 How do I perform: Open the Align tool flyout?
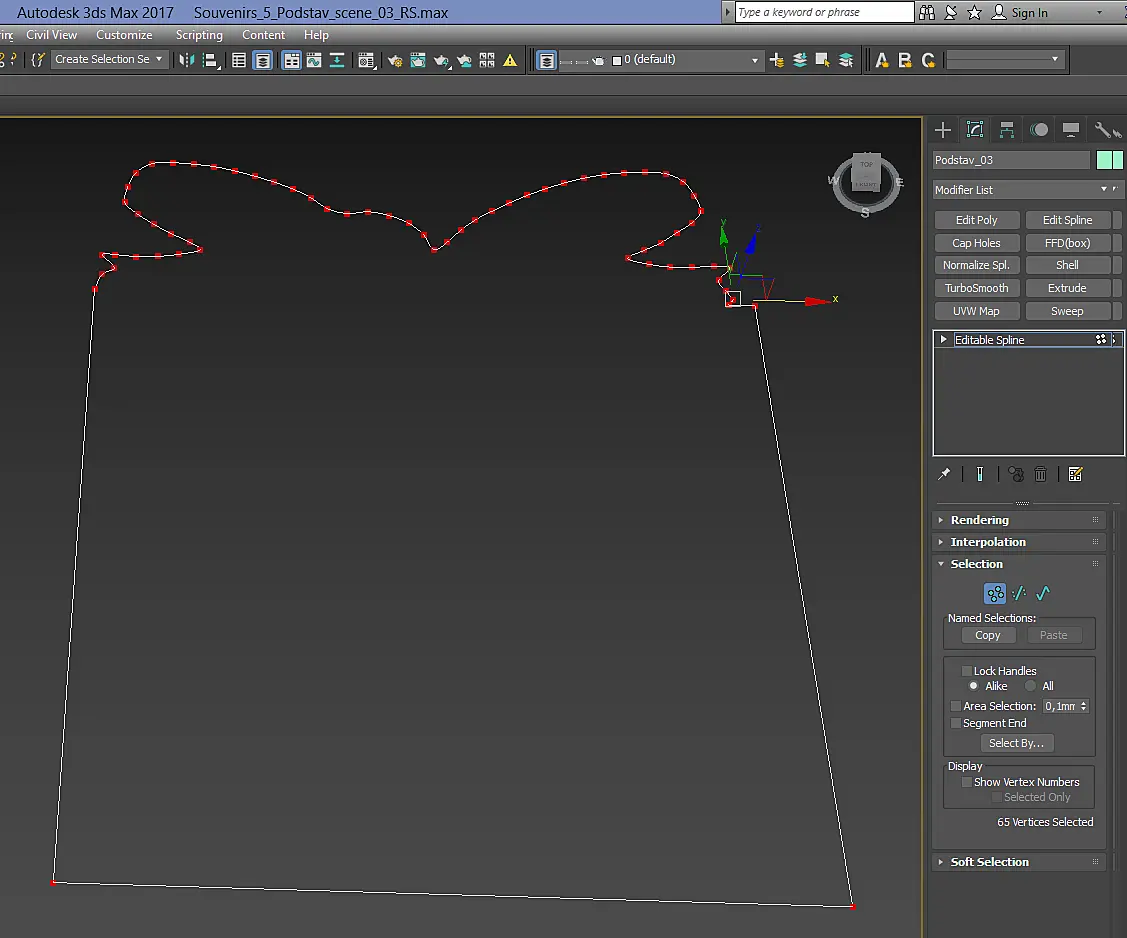point(210,60)
